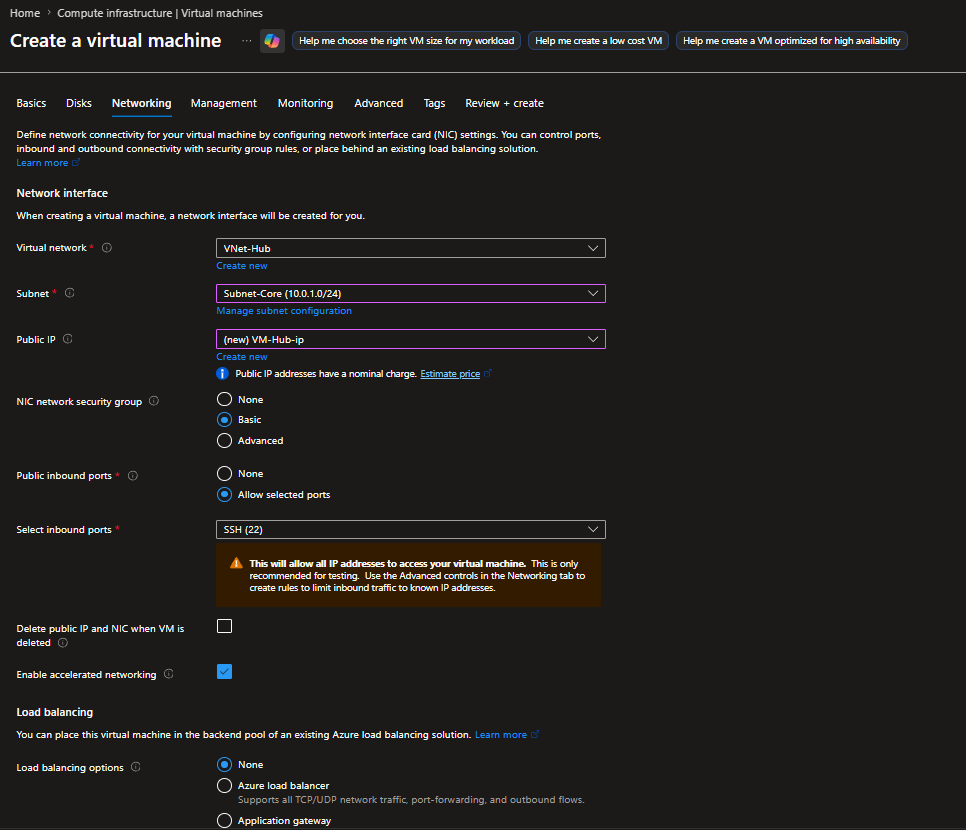Image resolution: width=966 pixels, height=830 pixels.
Task: Click the blue info icon on public IP notice
Action: (x=222, y=373)
